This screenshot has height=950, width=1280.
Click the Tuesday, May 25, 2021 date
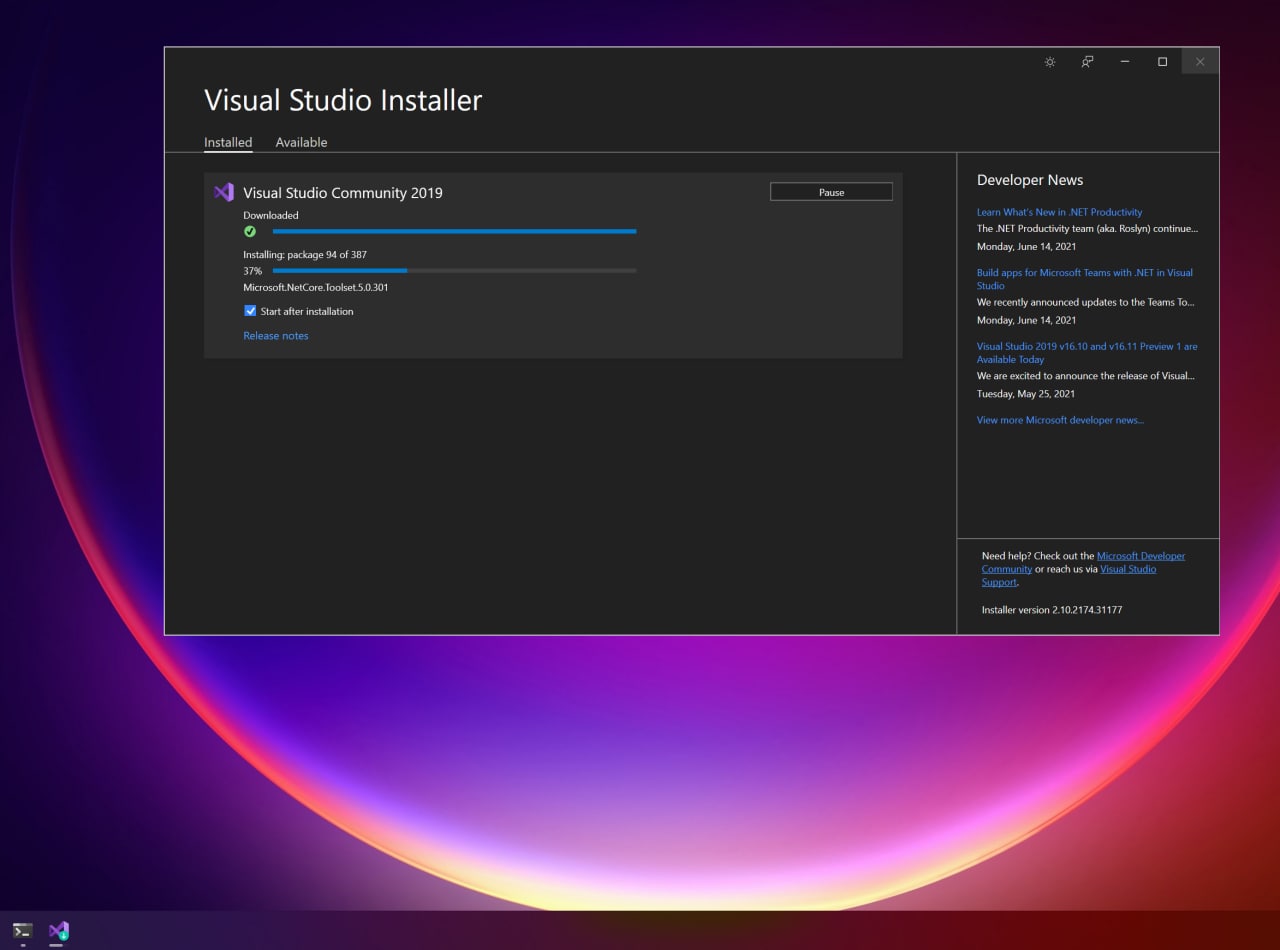tap(1026, 394)
